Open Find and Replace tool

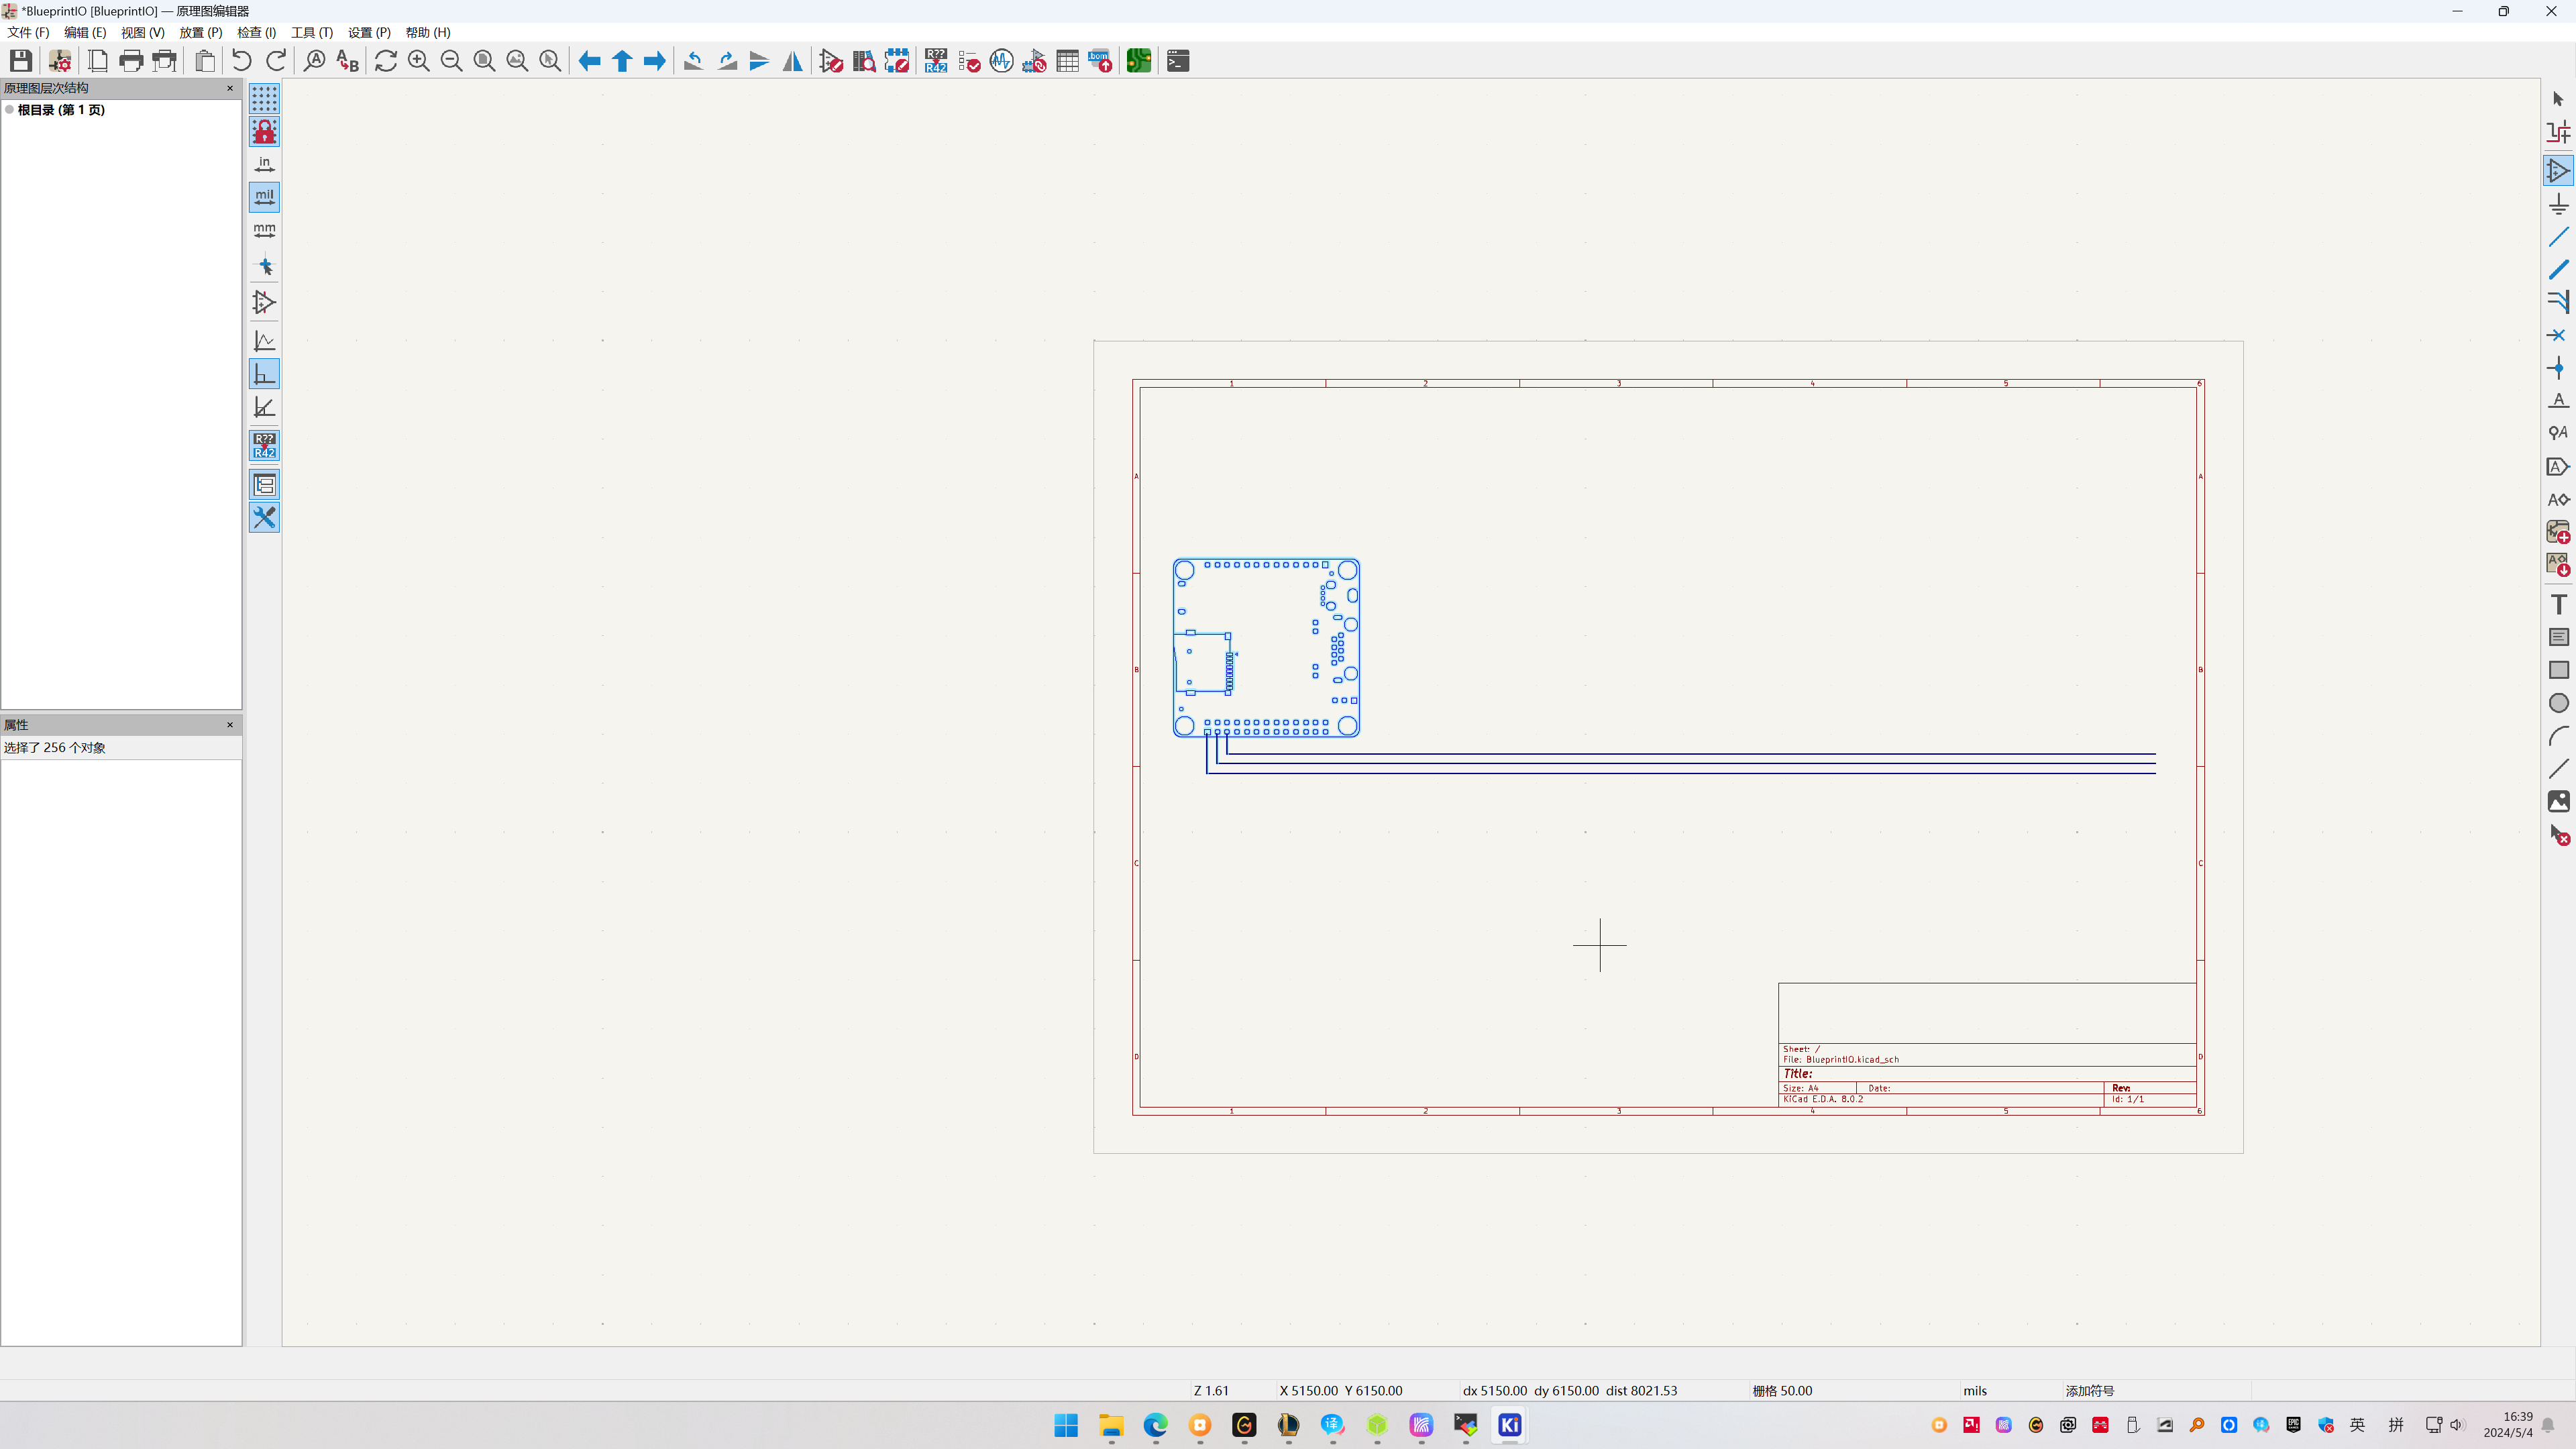347,61
